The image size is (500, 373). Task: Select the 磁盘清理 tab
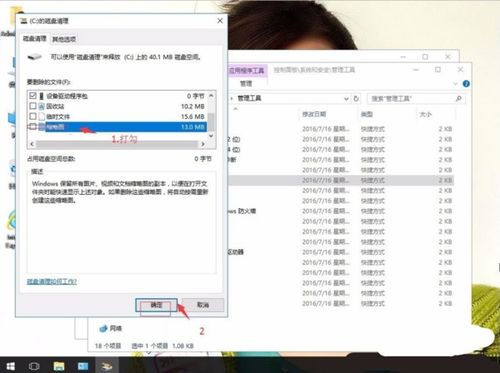[35, 39]
